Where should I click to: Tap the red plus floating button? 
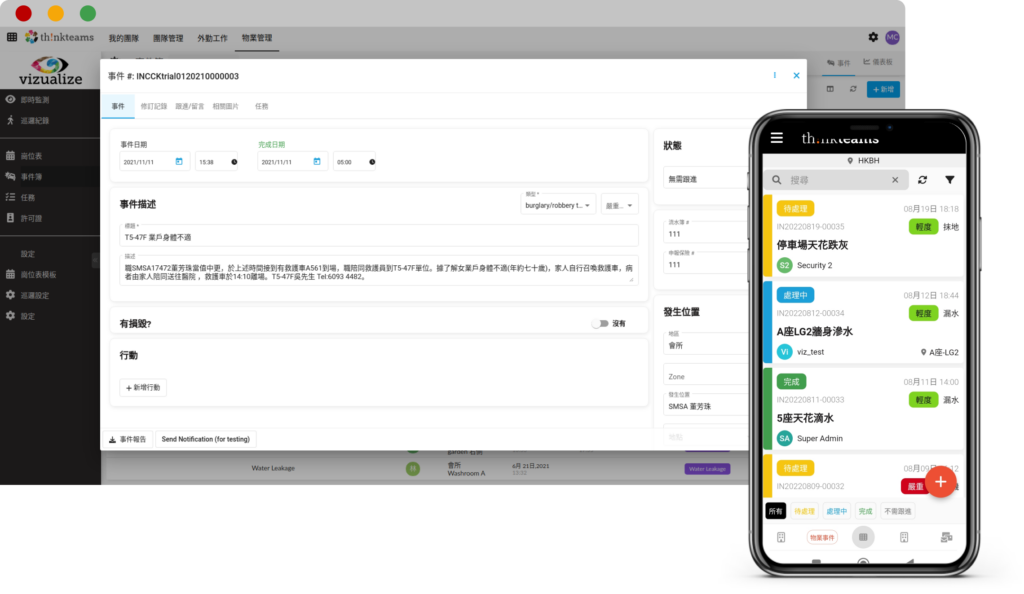[939, 482]
